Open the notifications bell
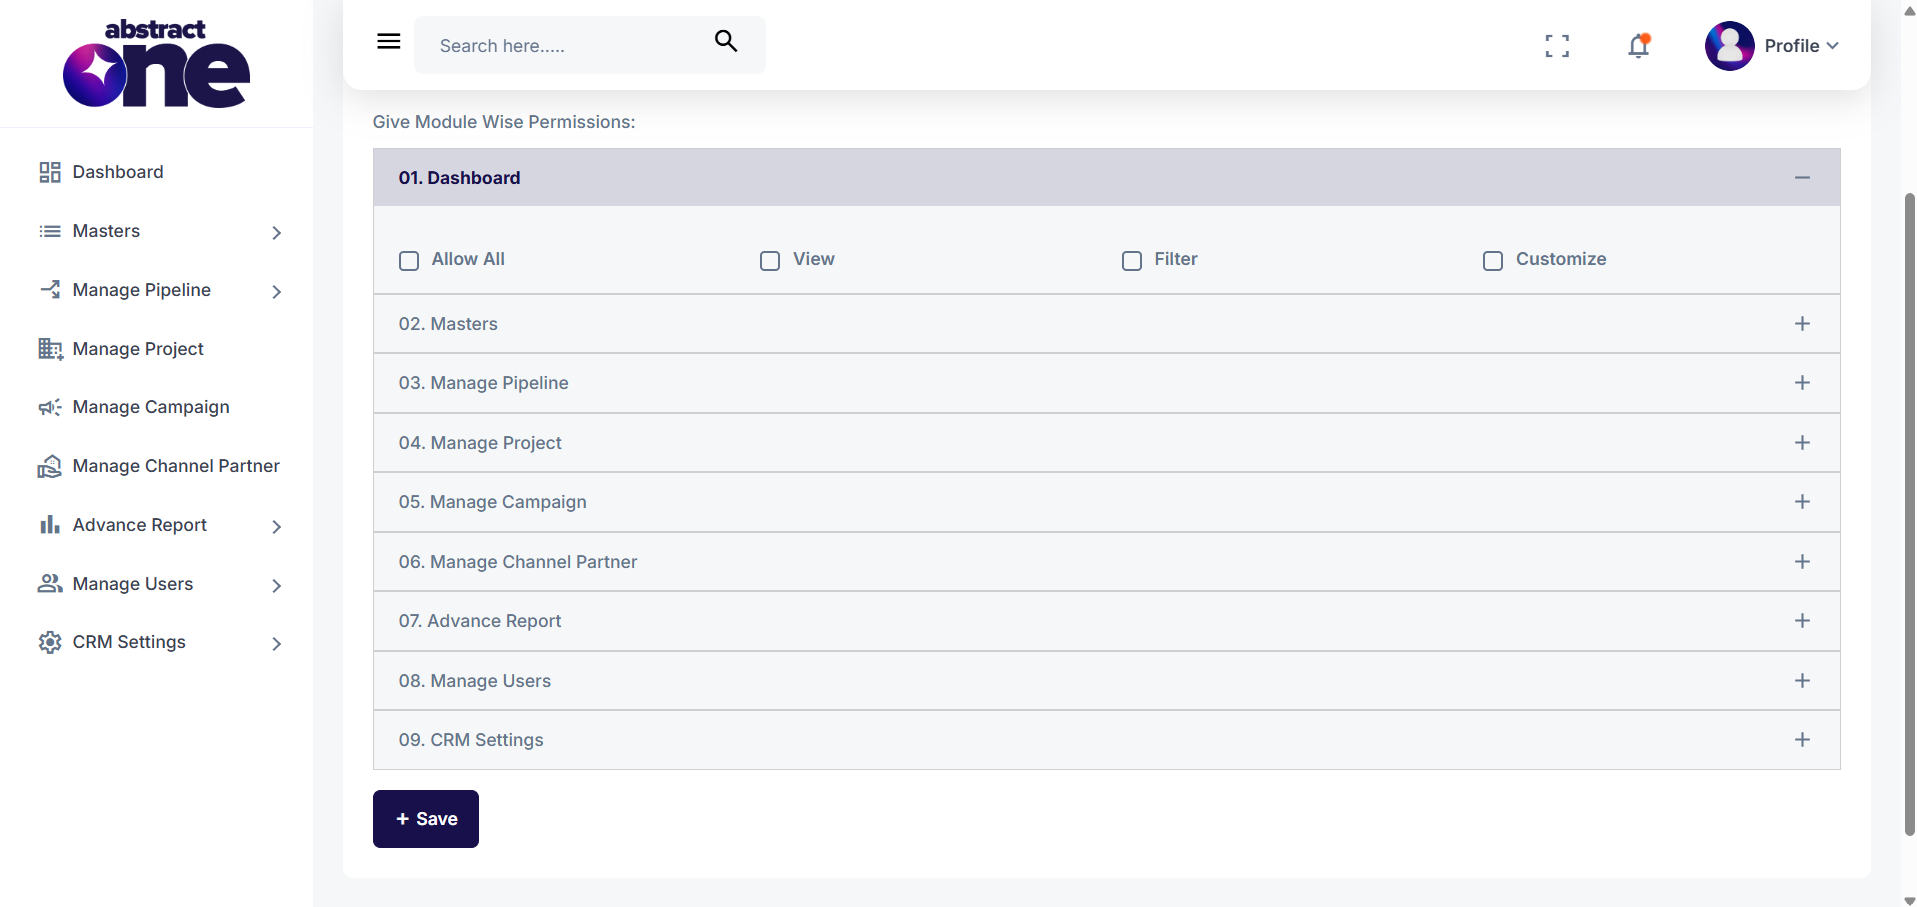 point(1638,46)
